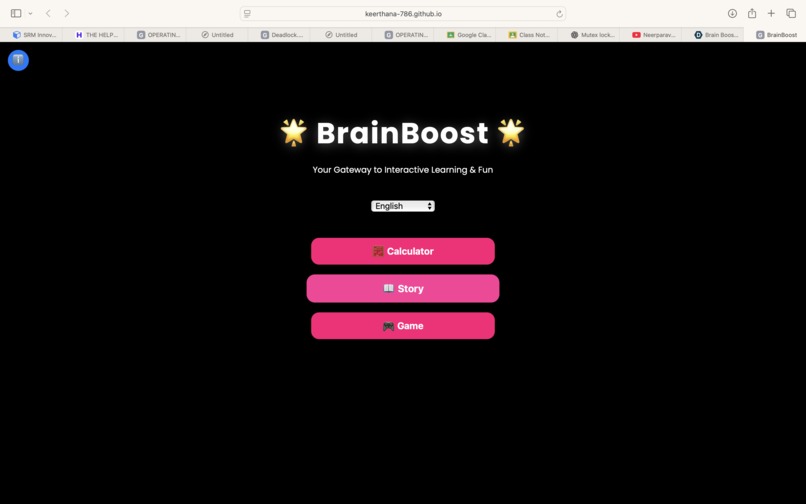Expand the sidebar options chevron

[30, 13]
